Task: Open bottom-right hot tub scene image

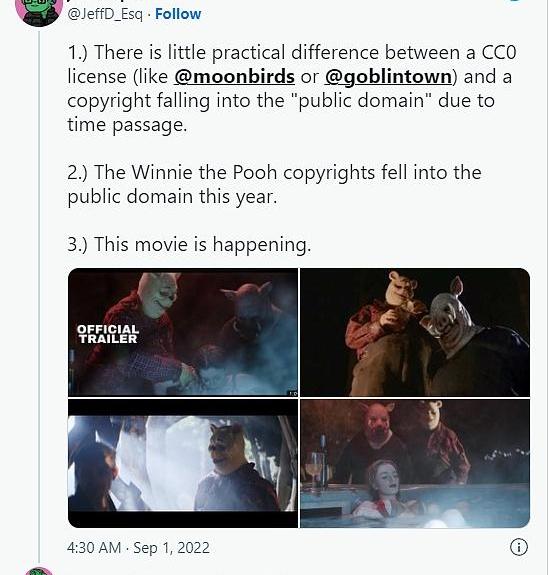Action: [x=415, y=463]
